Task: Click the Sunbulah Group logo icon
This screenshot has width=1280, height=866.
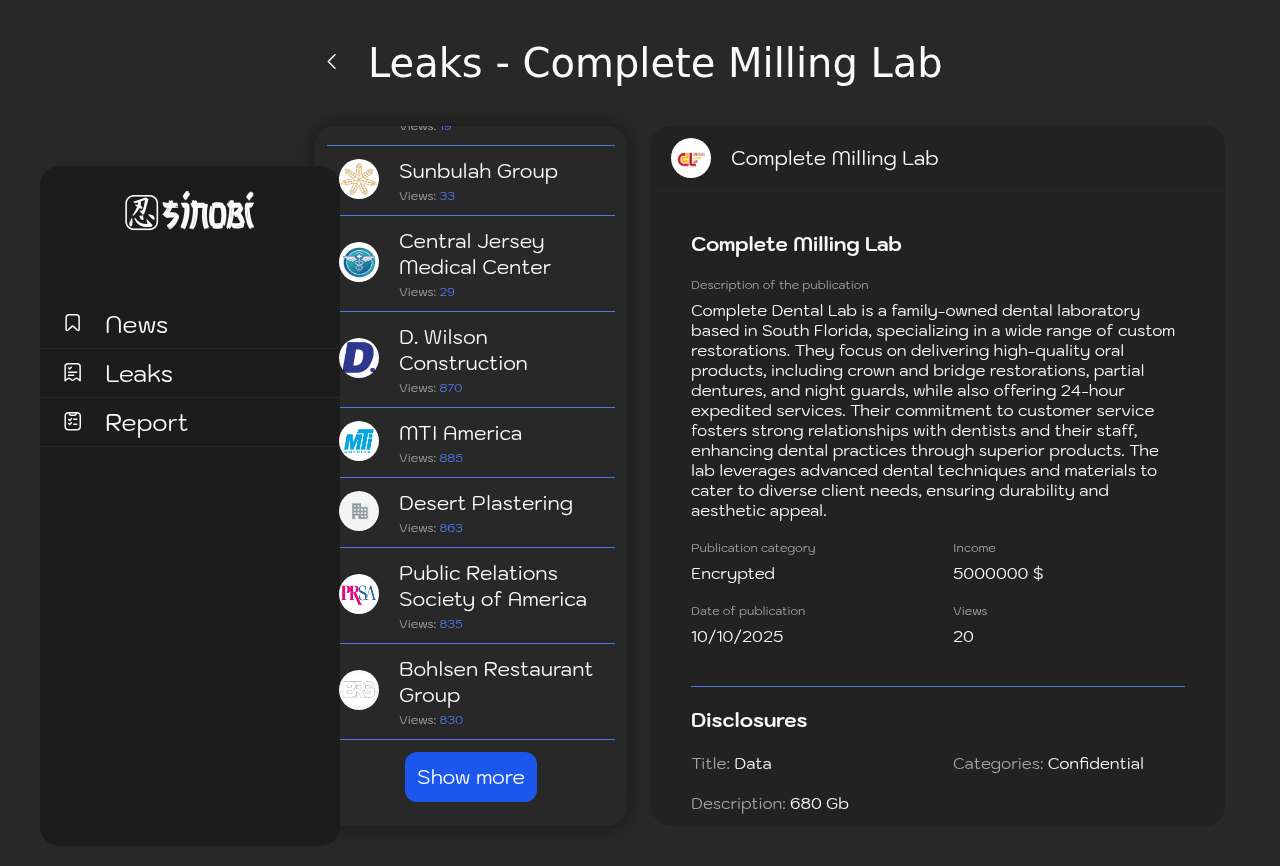Action: click(359, 179)
